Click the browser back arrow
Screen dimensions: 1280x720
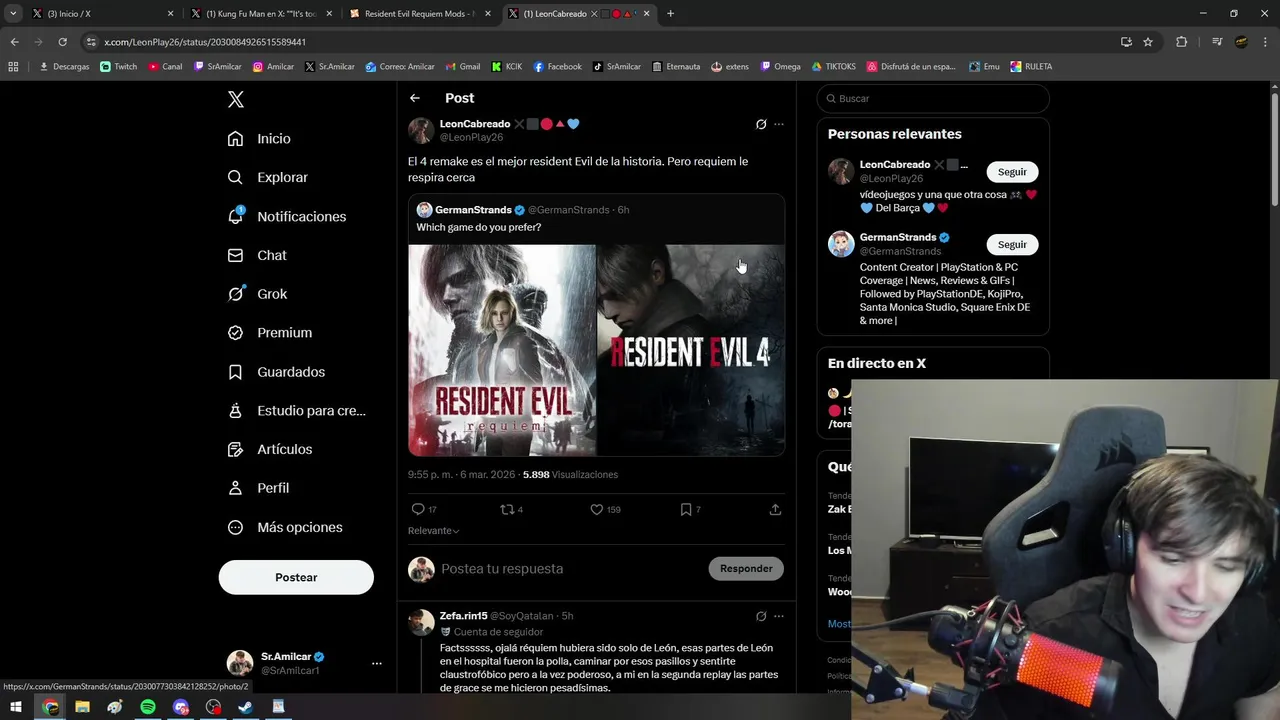coord(14,42)
